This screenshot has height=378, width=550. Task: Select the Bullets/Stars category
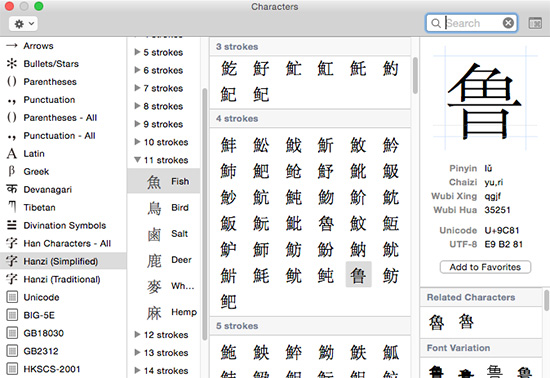(x=63, y=64)
